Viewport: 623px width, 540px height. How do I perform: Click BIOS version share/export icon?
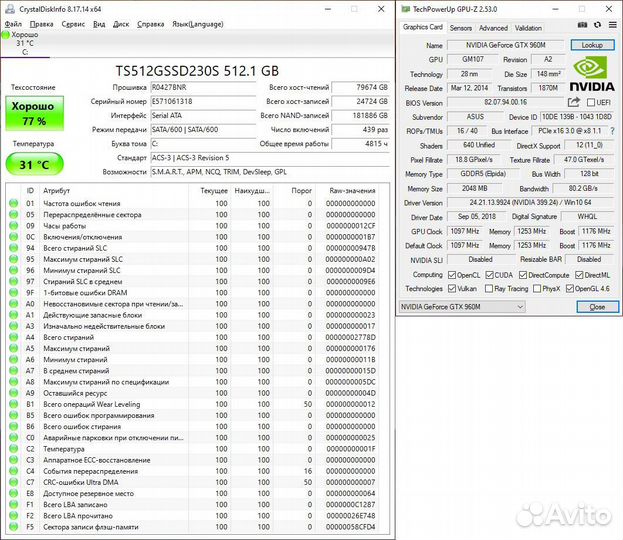point(573,102)
